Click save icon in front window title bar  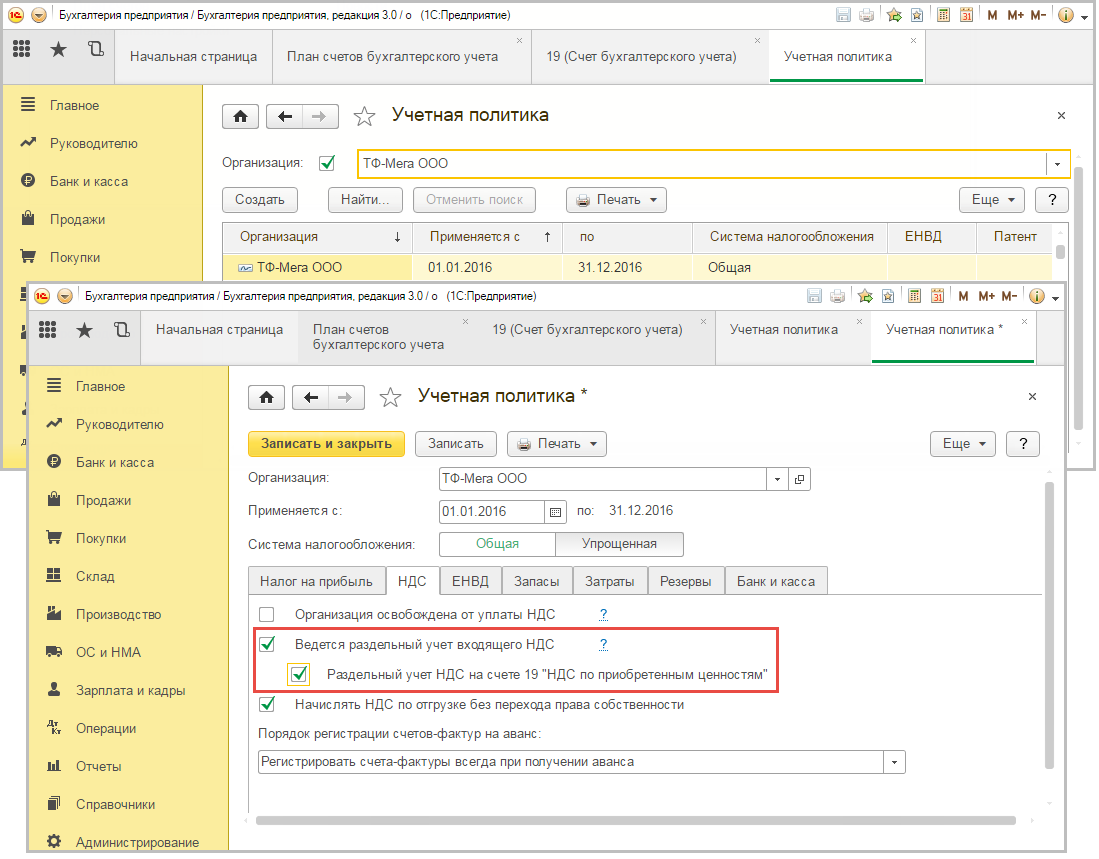[x=814, y=296]
